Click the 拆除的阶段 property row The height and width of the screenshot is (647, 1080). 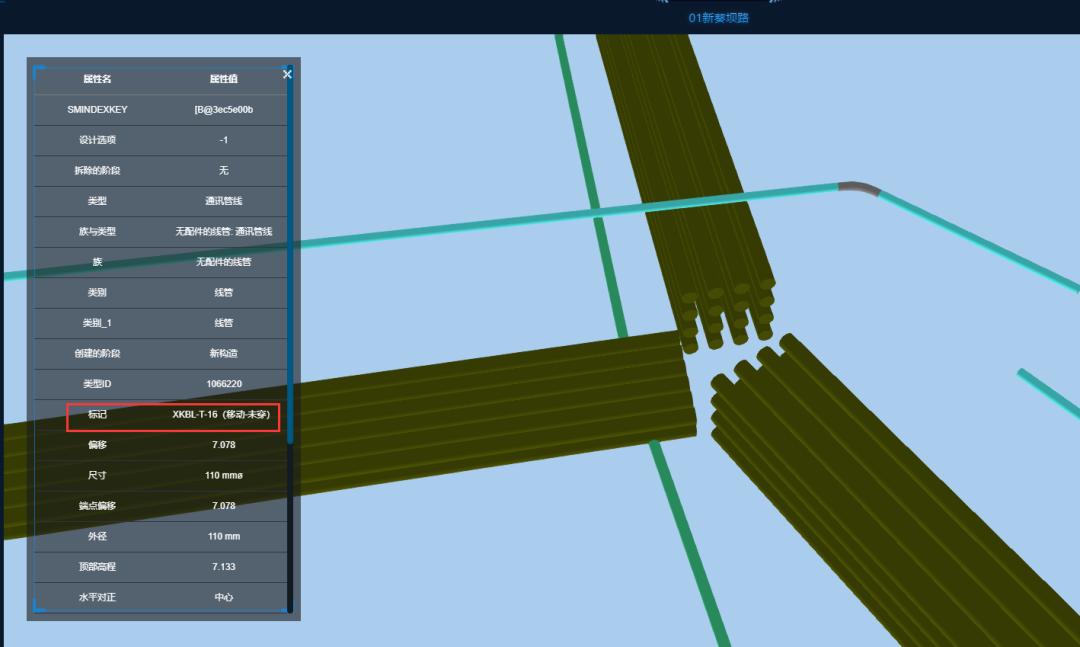click(x=160, y=171)
